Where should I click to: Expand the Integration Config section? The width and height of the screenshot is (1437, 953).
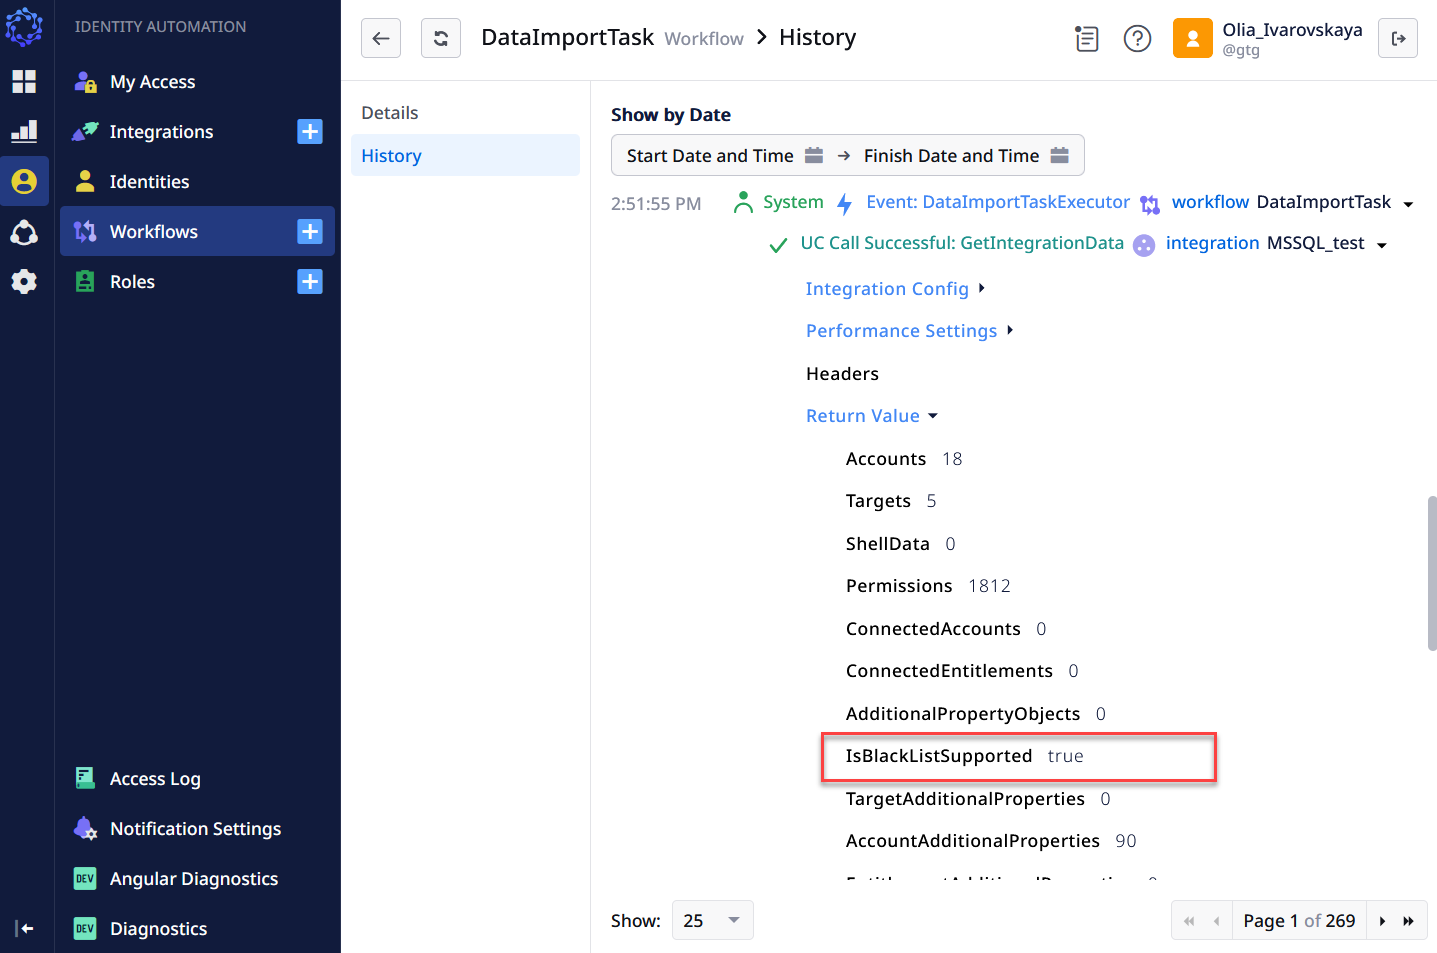[x=895, y=289]
